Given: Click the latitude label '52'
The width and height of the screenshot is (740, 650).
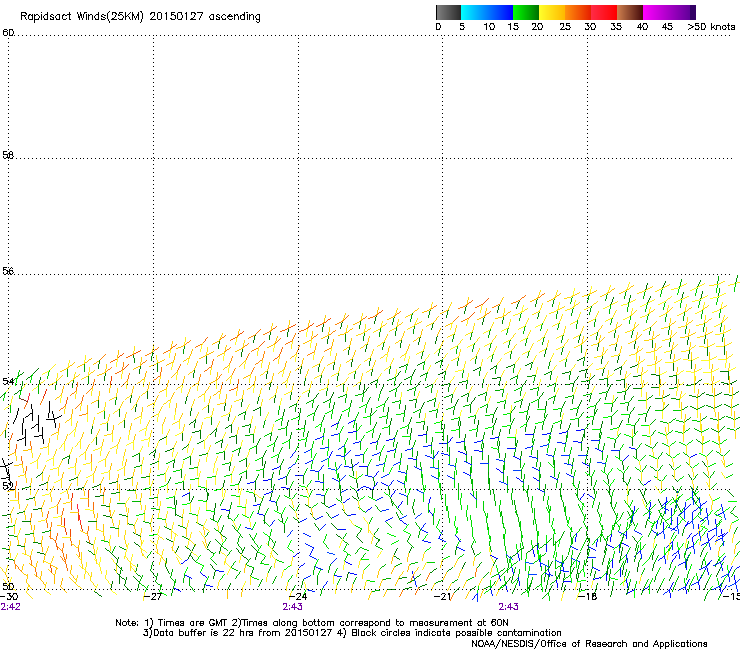Looking at the screenshot, I should (x=8, y=486).
